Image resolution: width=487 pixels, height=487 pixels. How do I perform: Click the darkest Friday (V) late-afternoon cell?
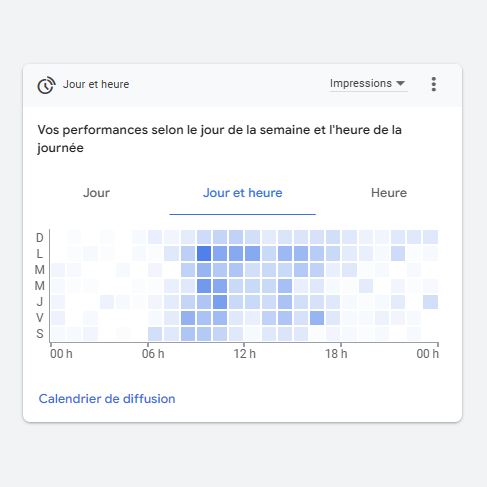click(x=317, y=318)
